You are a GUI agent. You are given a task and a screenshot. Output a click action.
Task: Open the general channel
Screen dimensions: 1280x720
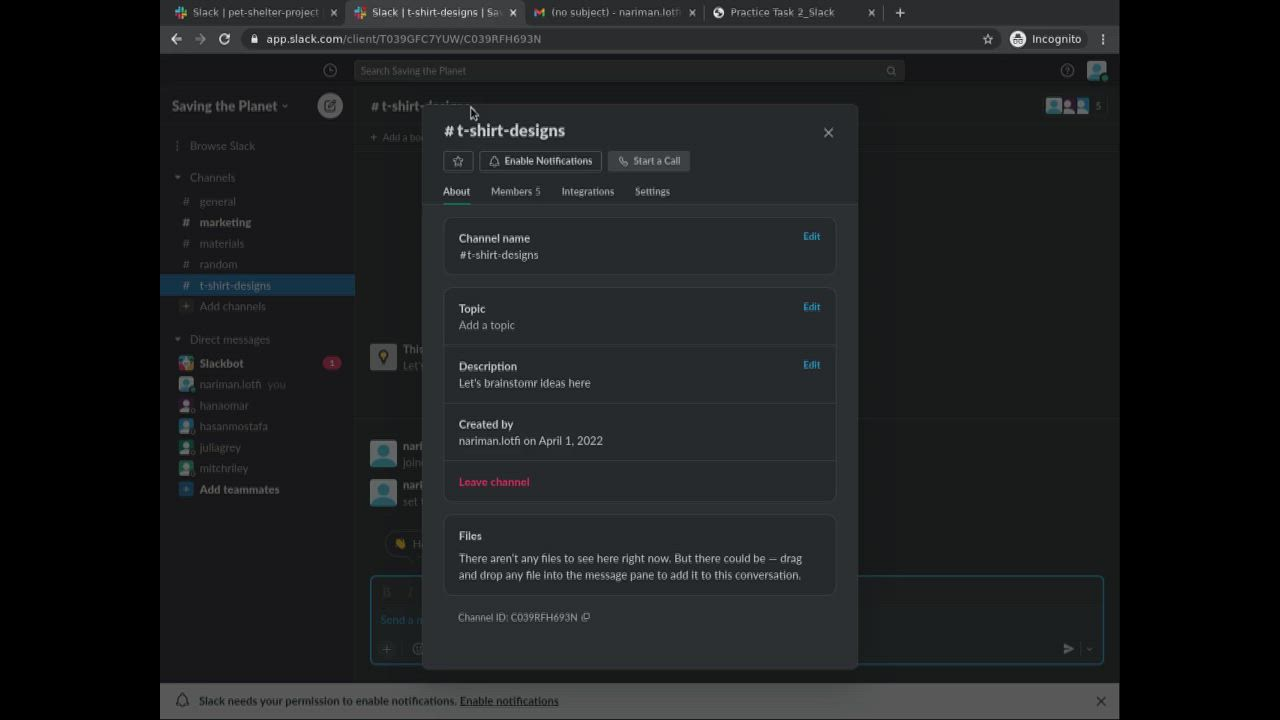(257, 201)
